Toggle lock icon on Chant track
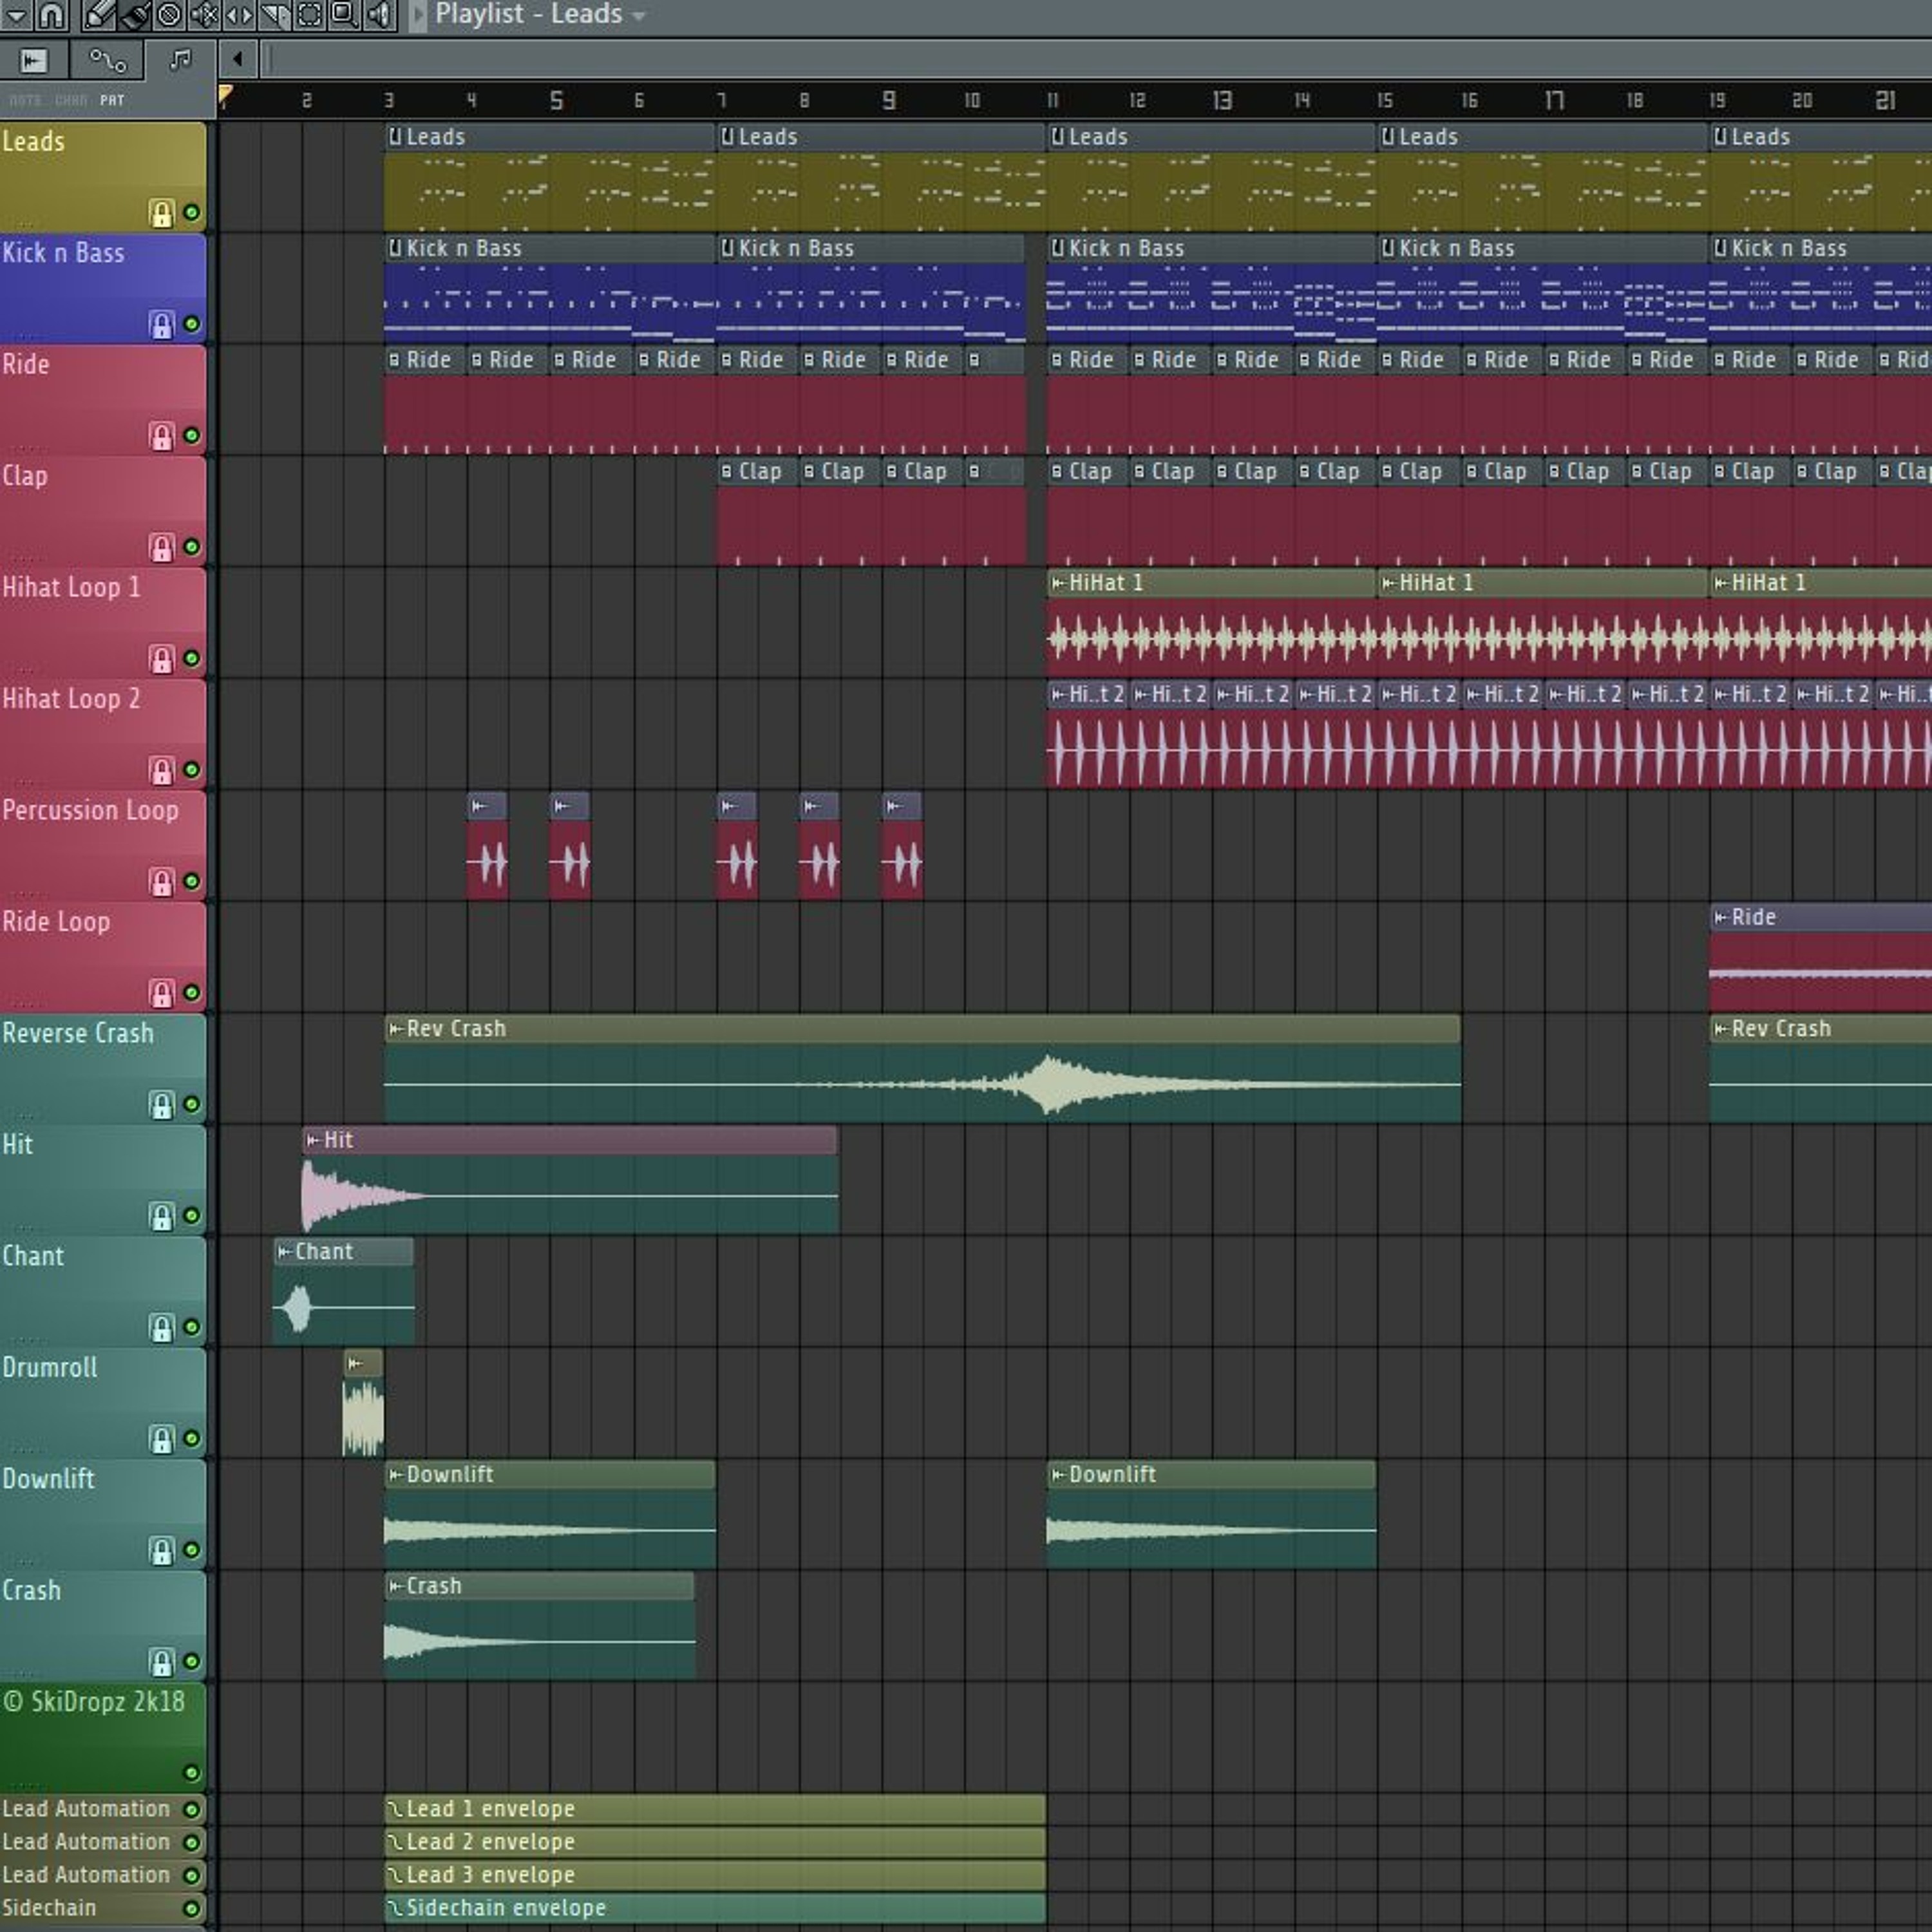 pyautogui.click(x=161, y=1327)
